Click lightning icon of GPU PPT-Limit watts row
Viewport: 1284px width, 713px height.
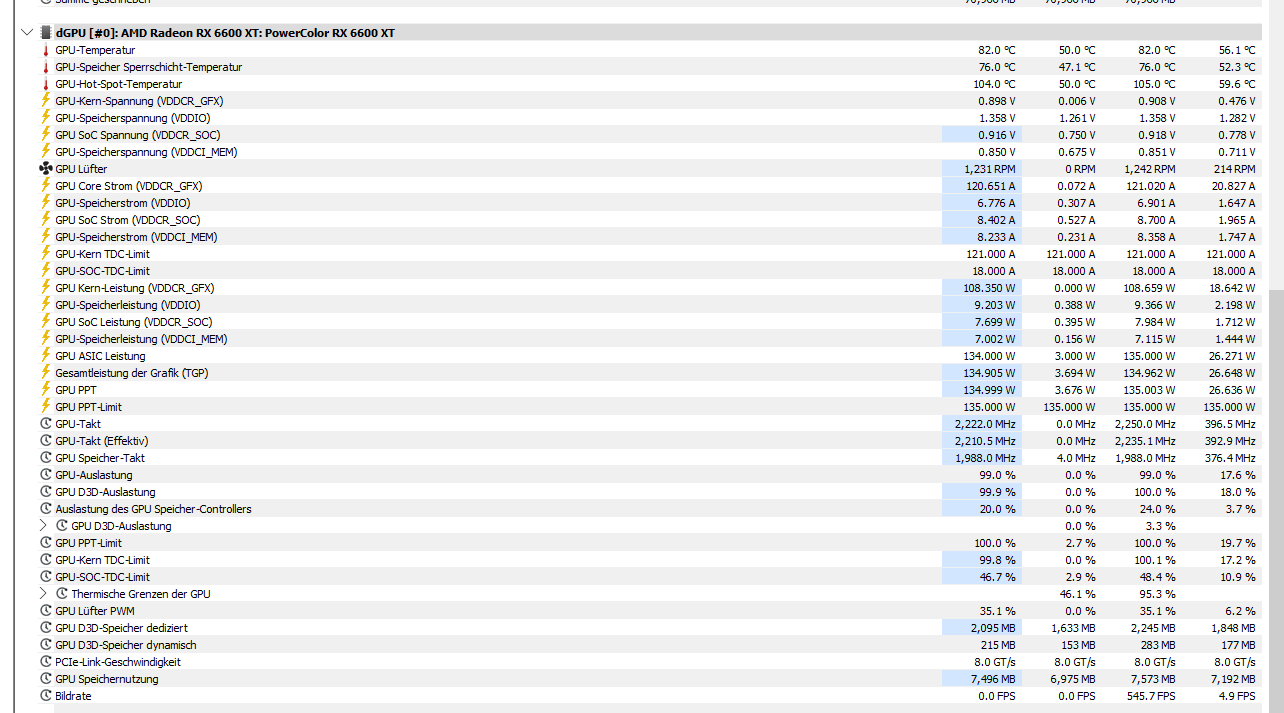[45, 407]
